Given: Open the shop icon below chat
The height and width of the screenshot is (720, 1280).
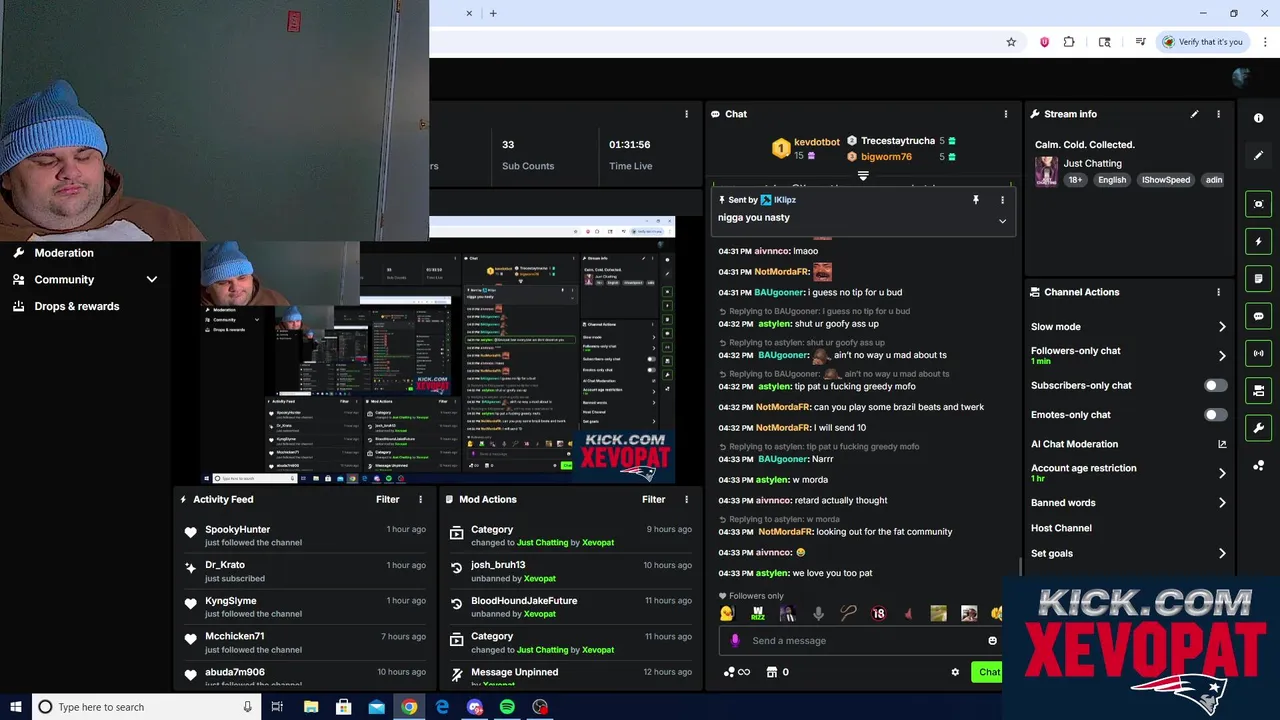Looking at the screenshot, I should pyautogui.click(x=771, y=672).
